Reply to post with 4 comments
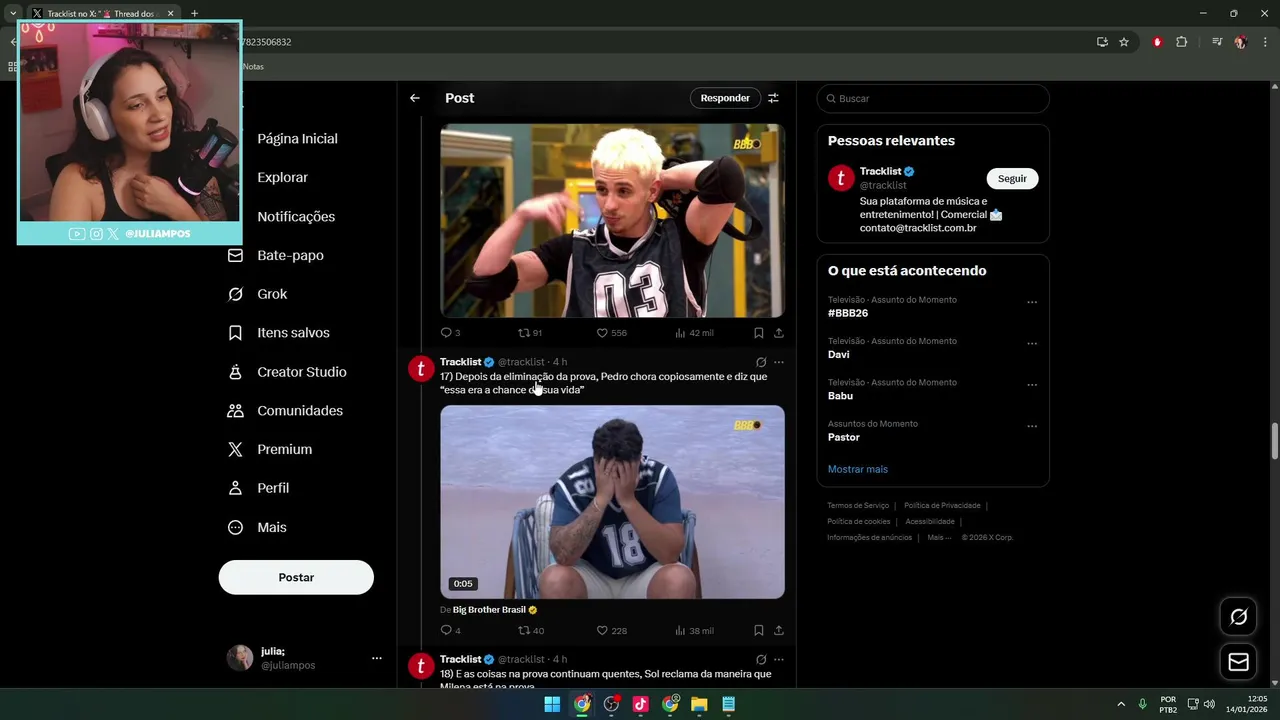 pyautogui.click(x=450, y=631)
